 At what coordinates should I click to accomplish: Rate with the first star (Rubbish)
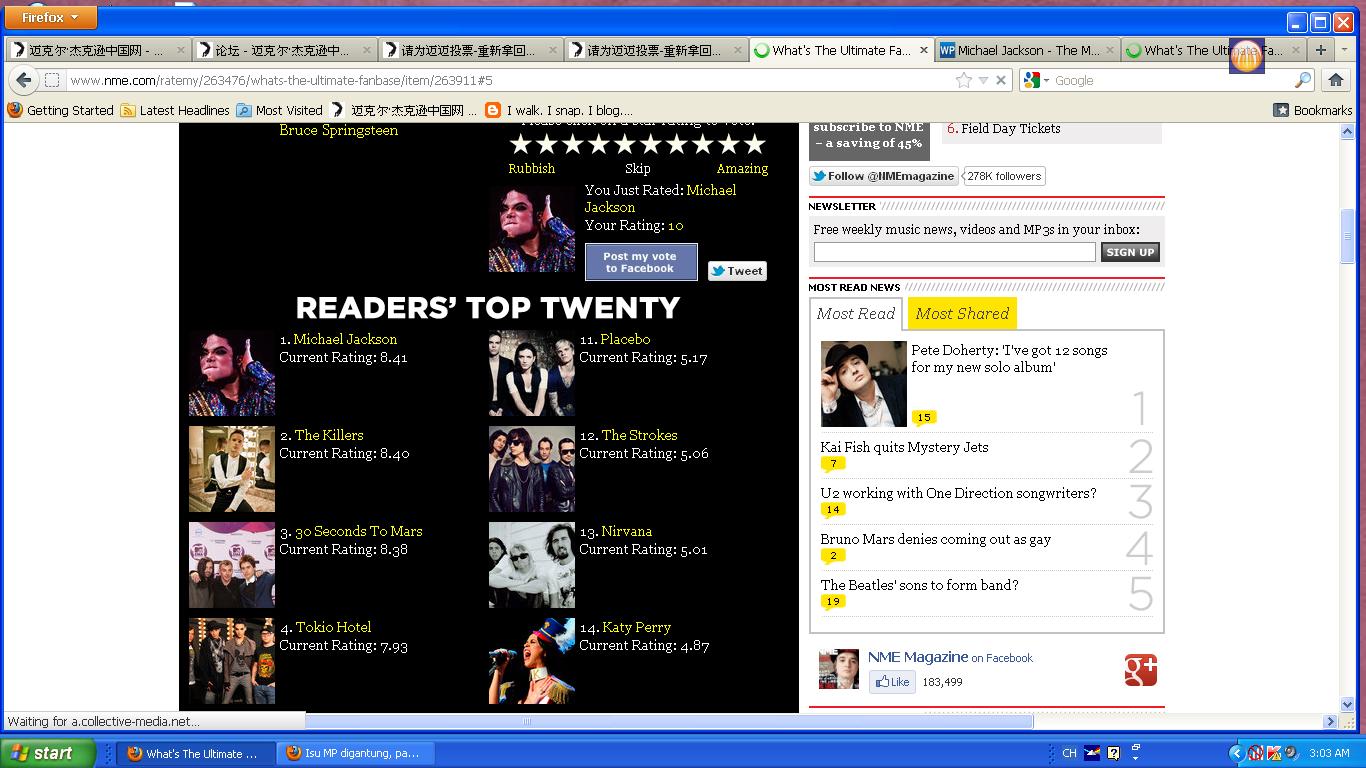tap(520, 145)
